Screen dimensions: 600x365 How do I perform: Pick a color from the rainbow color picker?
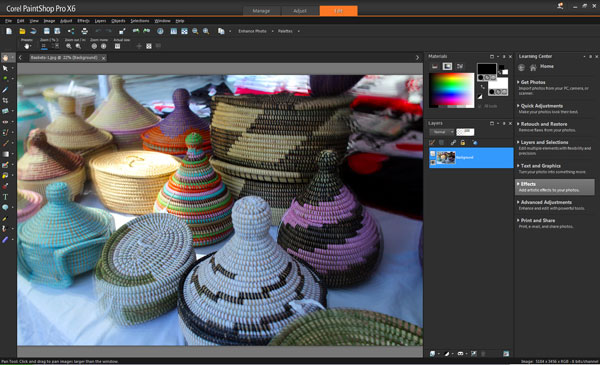click(x=451, y=90)
